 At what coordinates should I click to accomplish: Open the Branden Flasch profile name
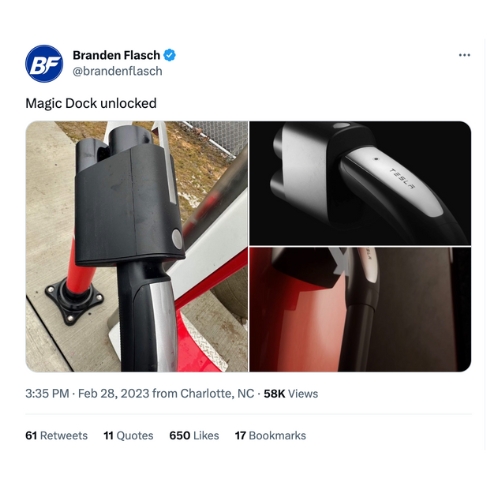[x=116, y=55]
